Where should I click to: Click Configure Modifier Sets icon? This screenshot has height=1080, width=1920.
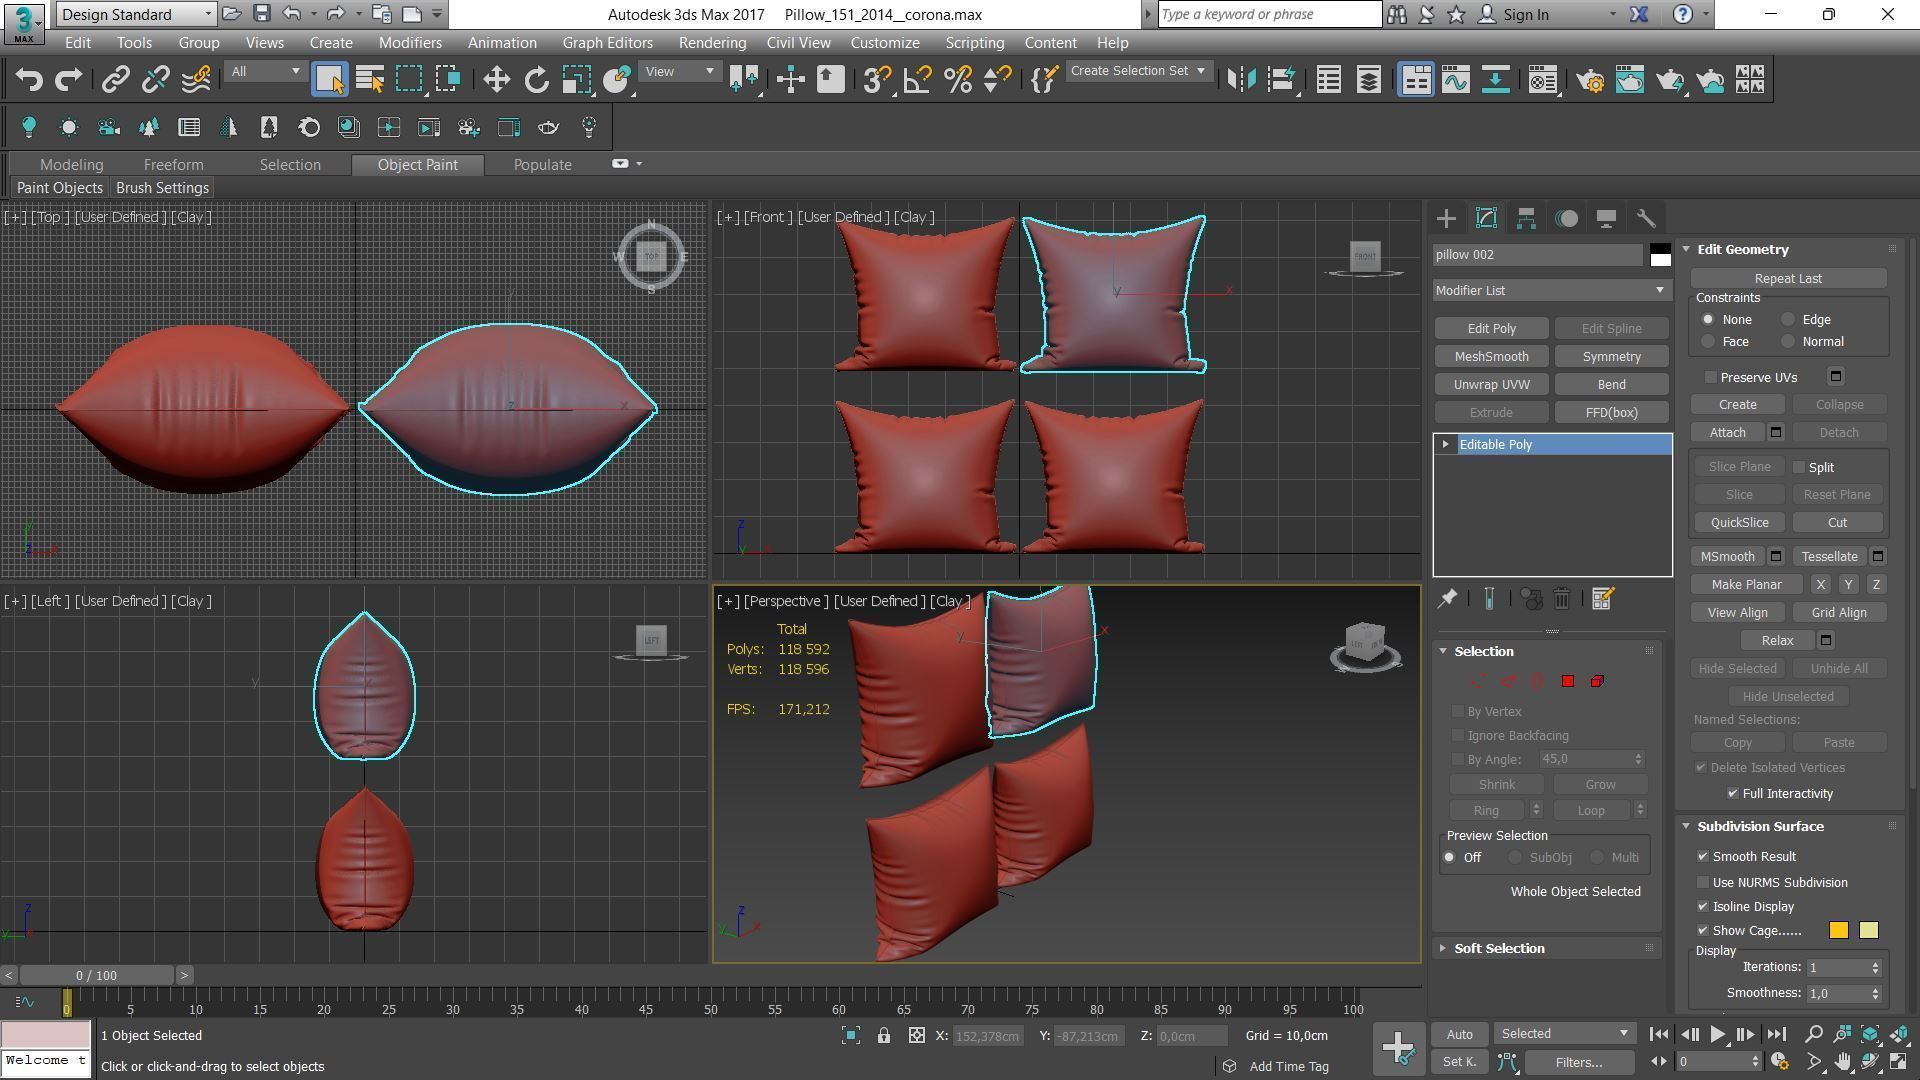tap(1602, 598)
